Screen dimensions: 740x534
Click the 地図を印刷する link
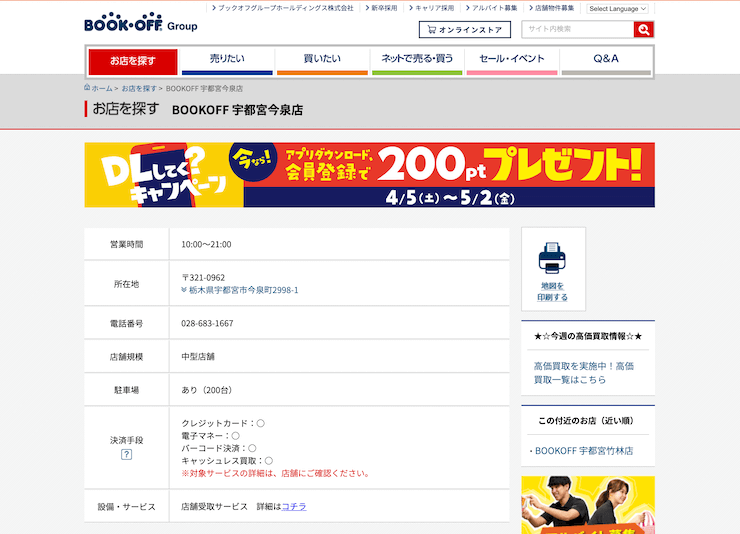[552, 292]
